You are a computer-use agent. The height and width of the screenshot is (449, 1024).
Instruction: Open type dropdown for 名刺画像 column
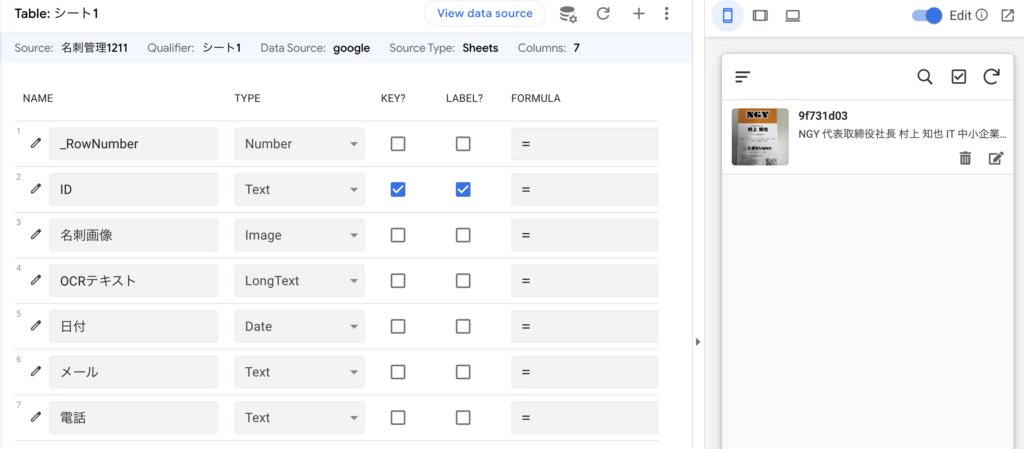click(x=299, y=235)
